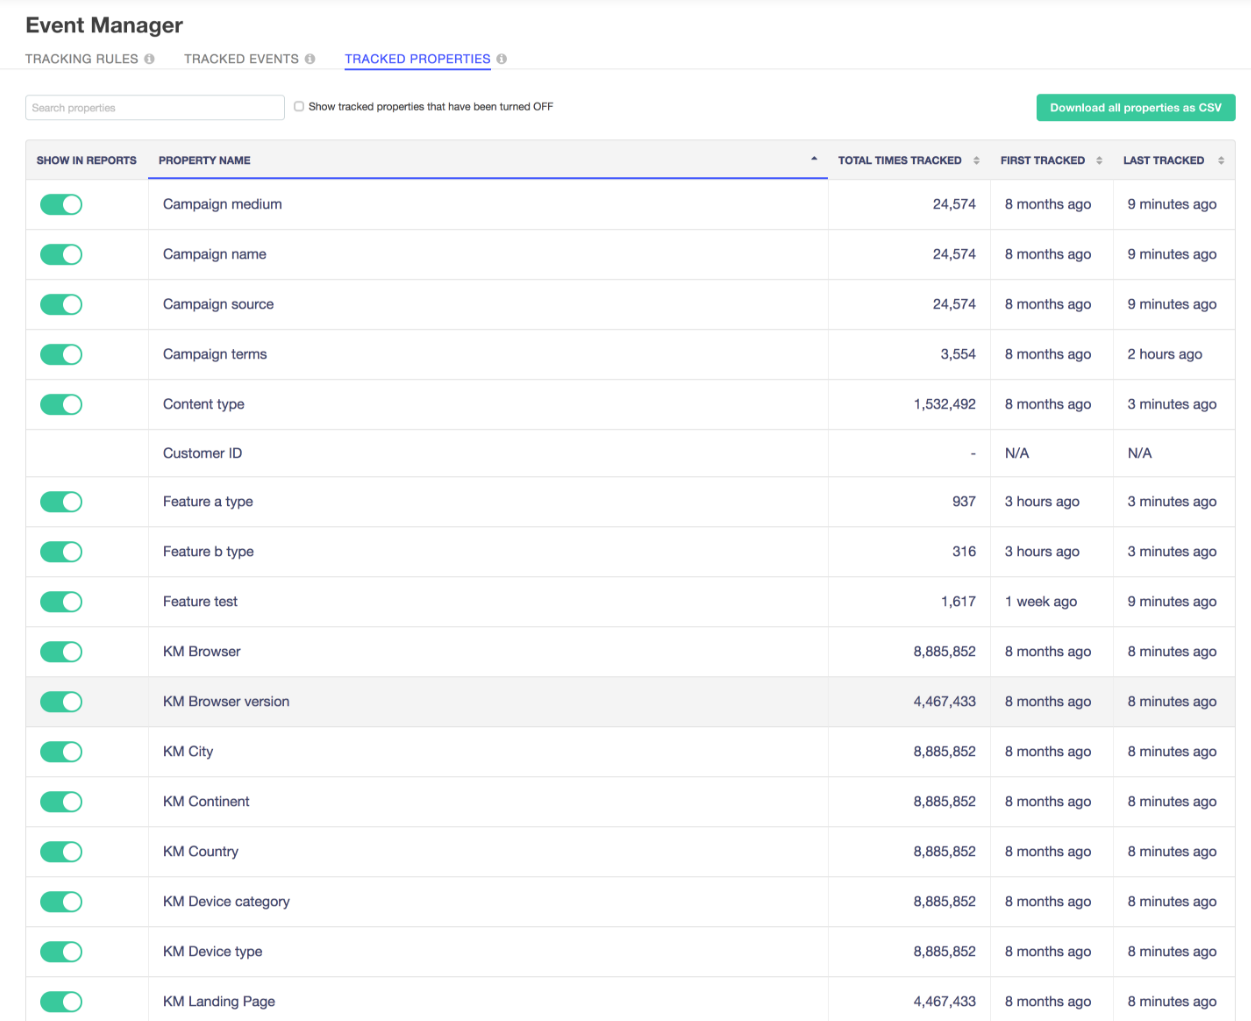Toggle KM Browser off in reports
Screen dimensions: 1251x1021
(61, 651)
